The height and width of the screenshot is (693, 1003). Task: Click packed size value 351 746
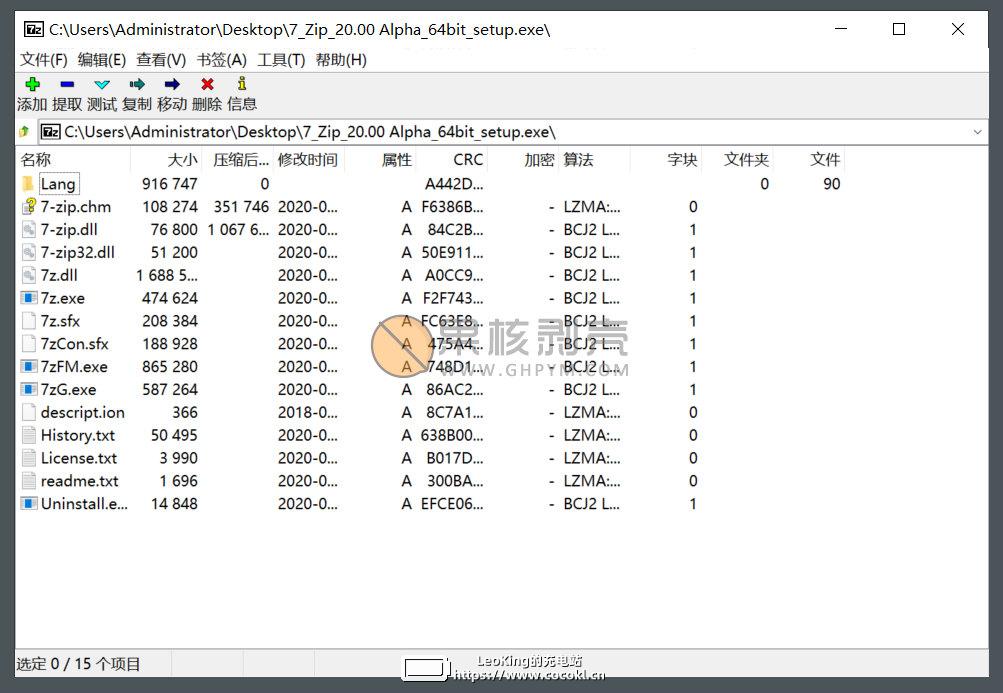click(x=241, y=207)
